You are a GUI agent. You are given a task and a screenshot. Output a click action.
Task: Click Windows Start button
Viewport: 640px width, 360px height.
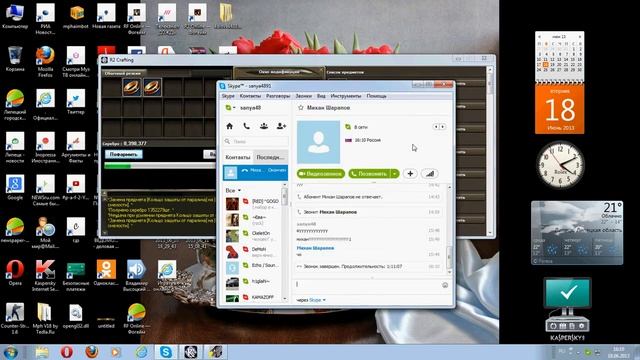click(x=11, y=352)
